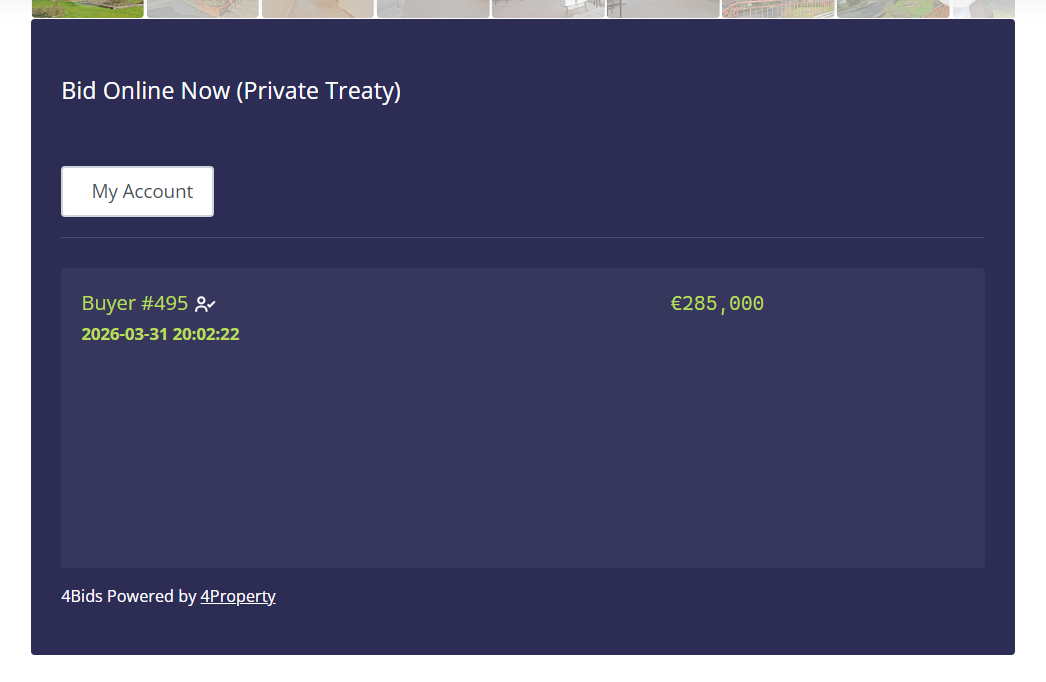Screen dimensions: 1046x682
Task: Open the sixth thumbnail left of orange railing
Action: click(663, 8)
